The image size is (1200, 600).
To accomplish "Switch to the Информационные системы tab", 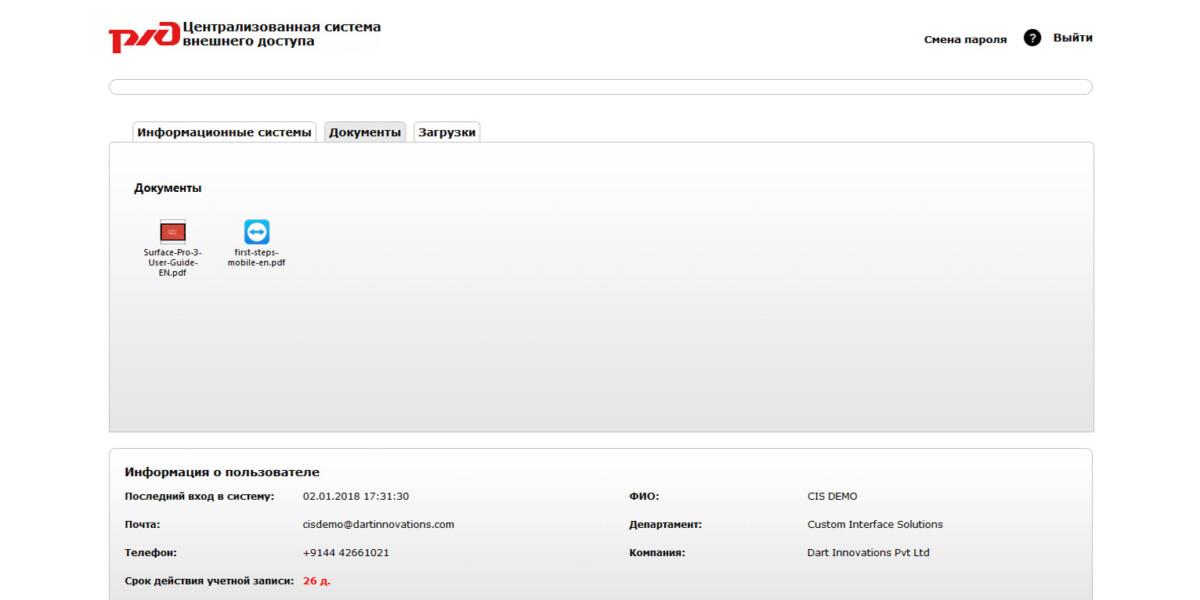I will coord(224,132).
